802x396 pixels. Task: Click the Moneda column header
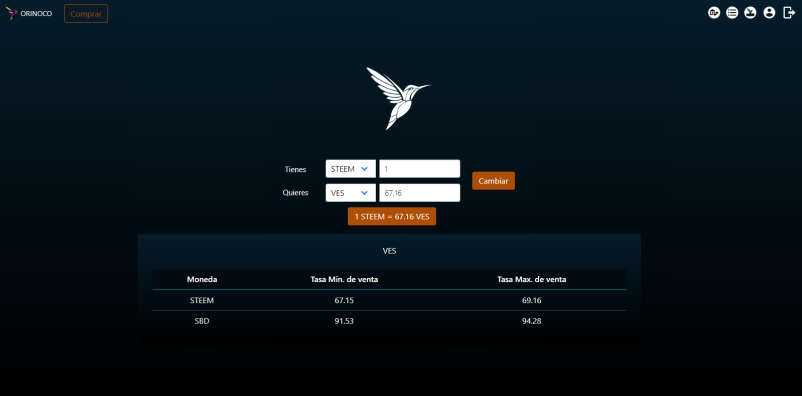click(202, 279)
